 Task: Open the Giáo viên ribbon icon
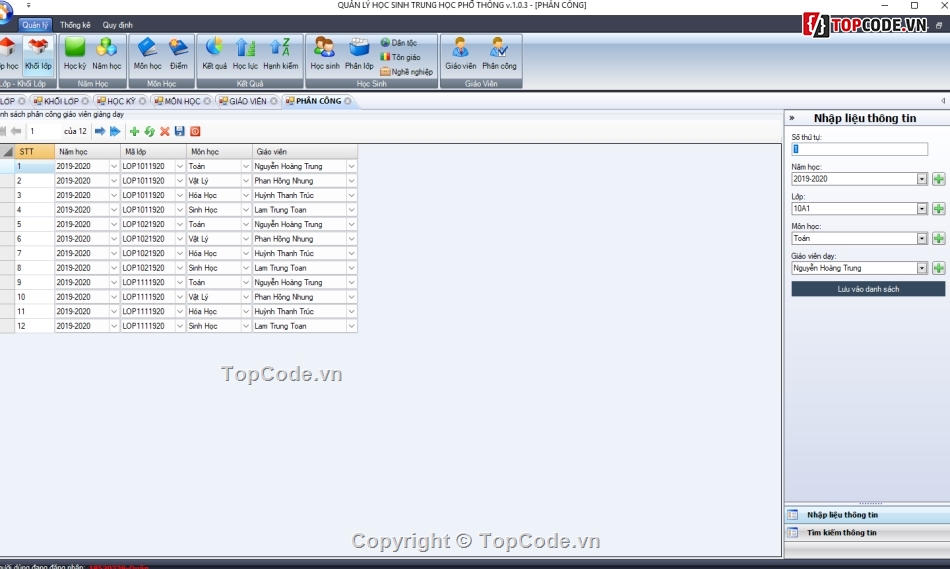[460, 52]
